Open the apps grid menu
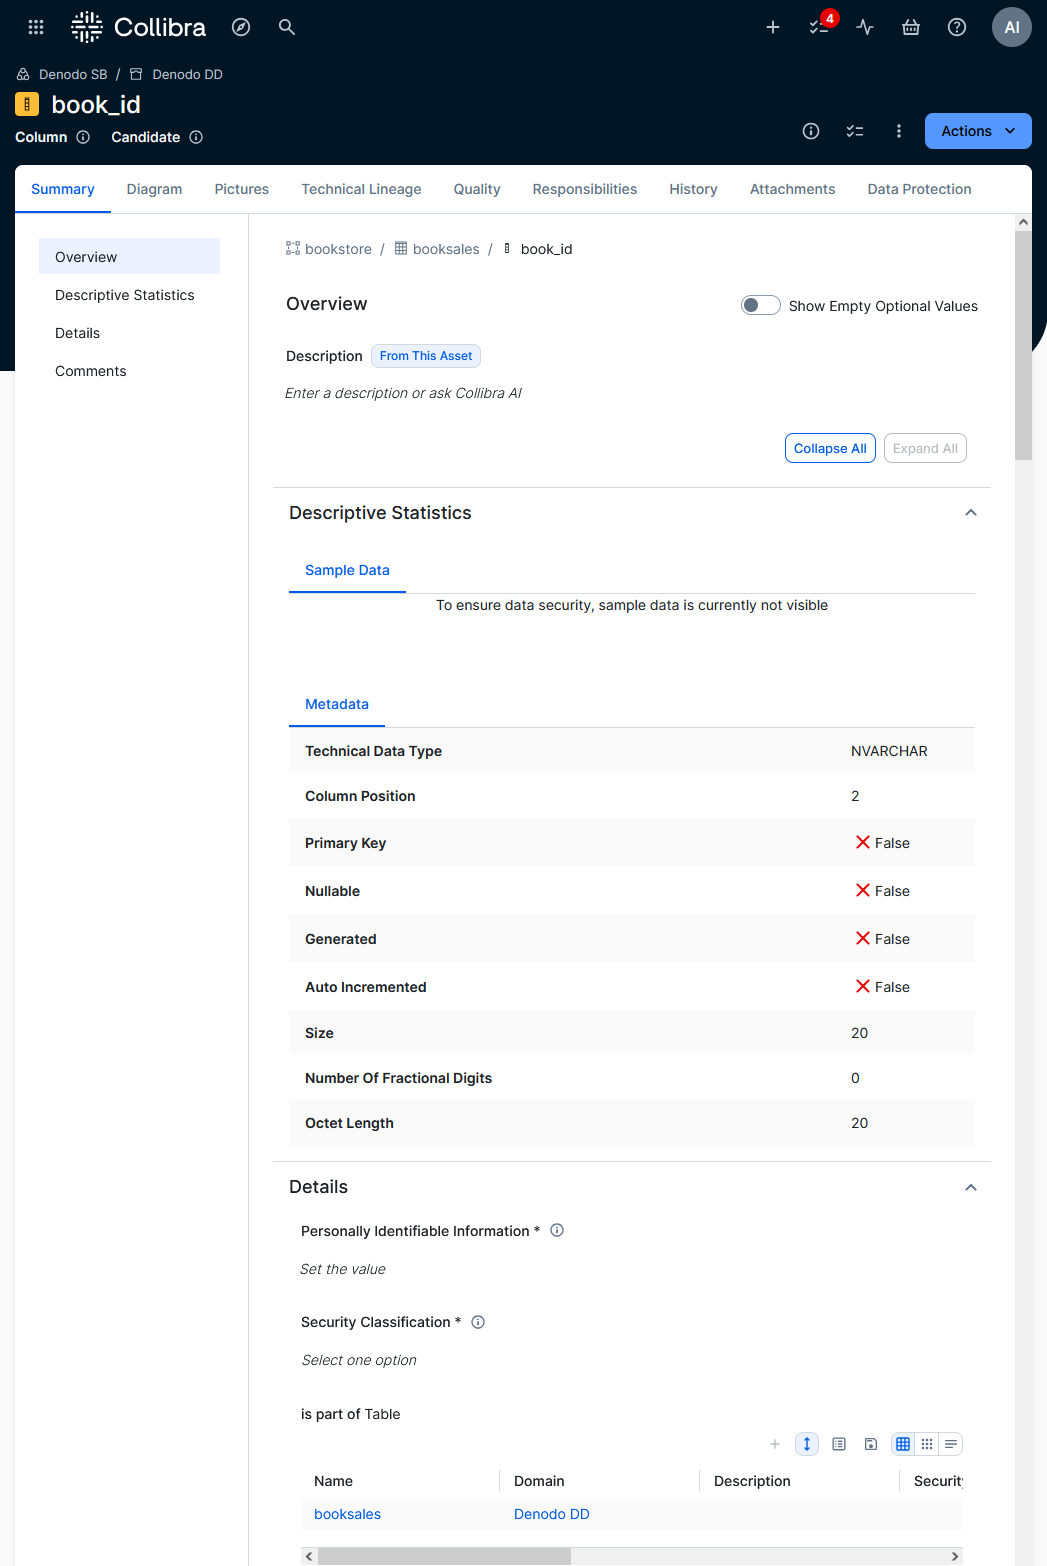Image resolution: width=1047 pixels, height=1566 pixels. pos(36,27)
